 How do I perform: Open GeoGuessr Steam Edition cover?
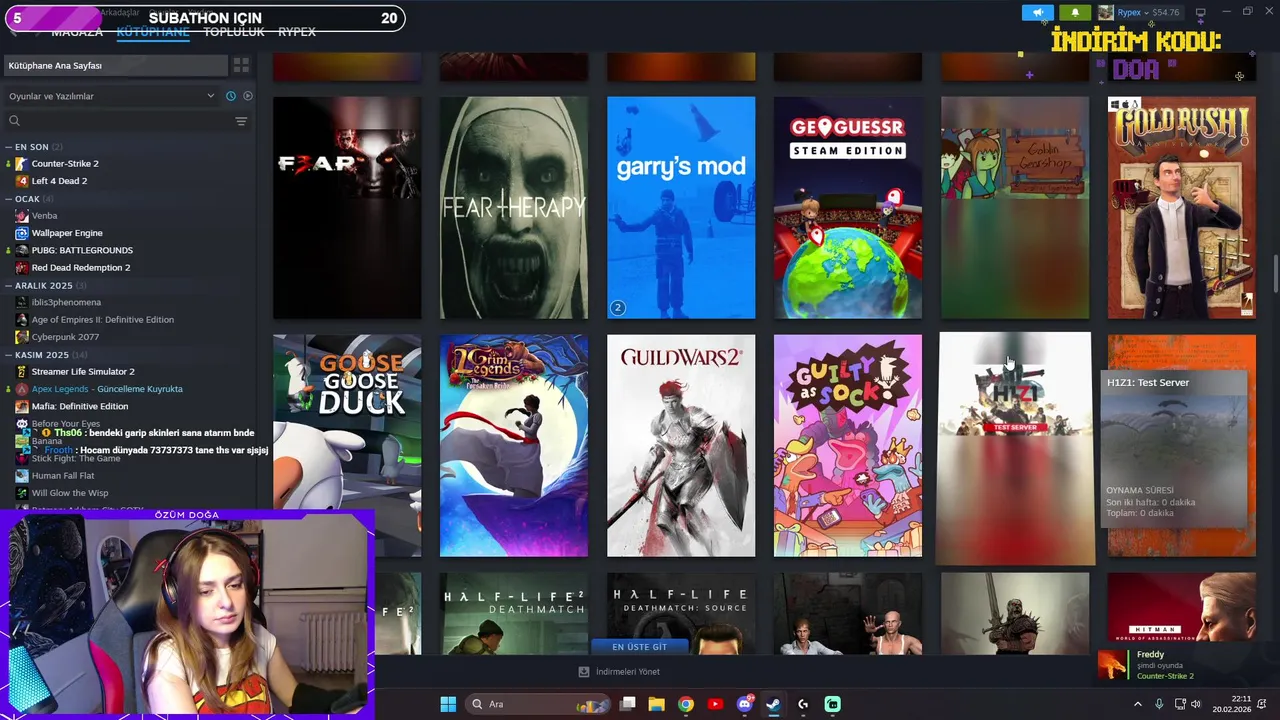coord(848,208)
